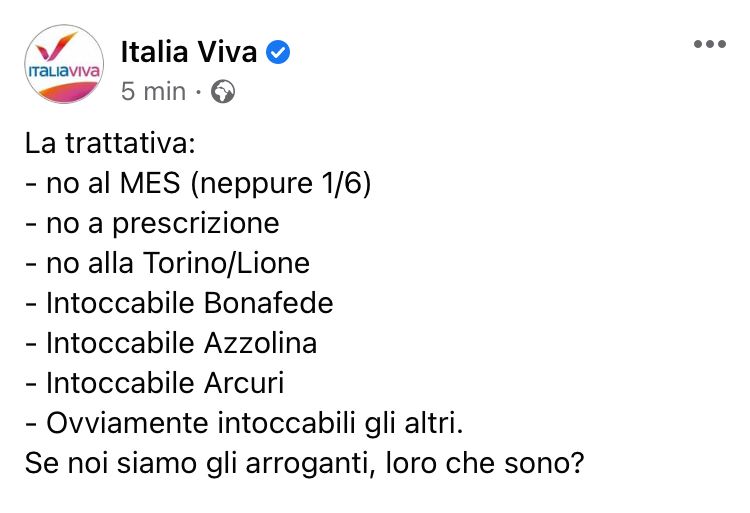This screenshot has width=750, height=513.
Task: Click the name 'Azzolina' in the post
Action: click(x=261, y=343)
